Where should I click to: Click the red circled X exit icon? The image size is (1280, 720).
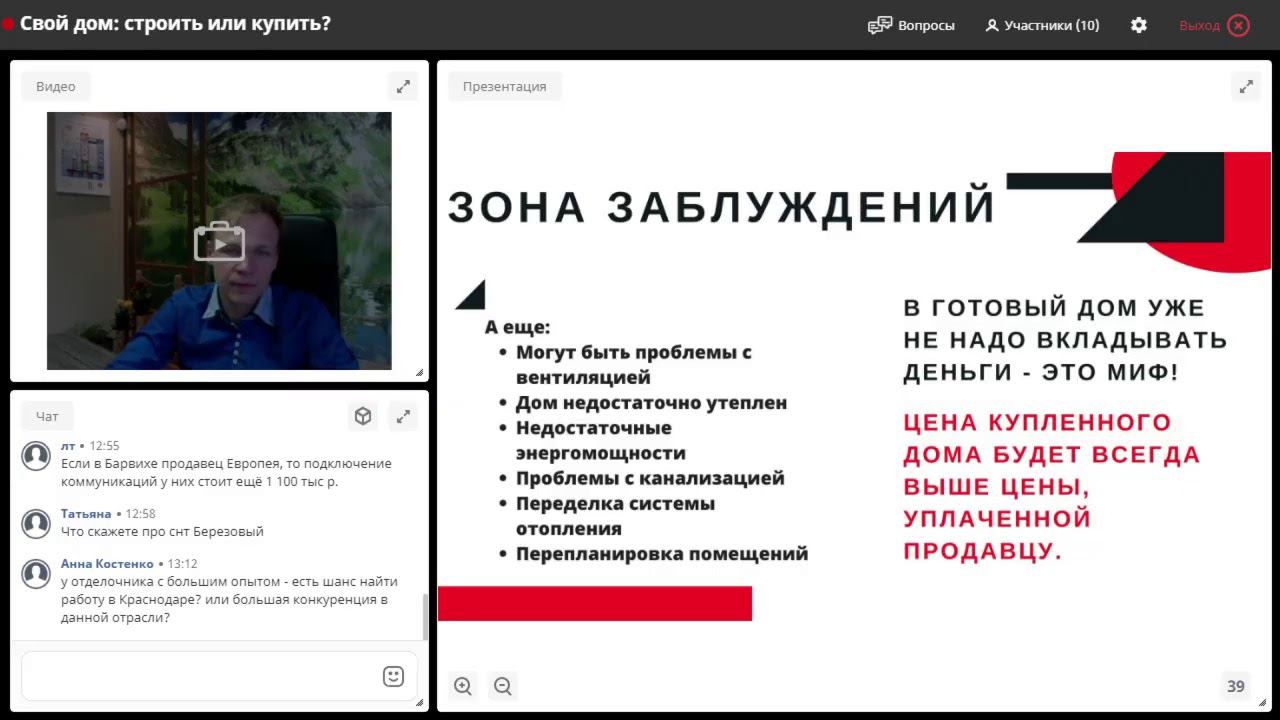1239,25
